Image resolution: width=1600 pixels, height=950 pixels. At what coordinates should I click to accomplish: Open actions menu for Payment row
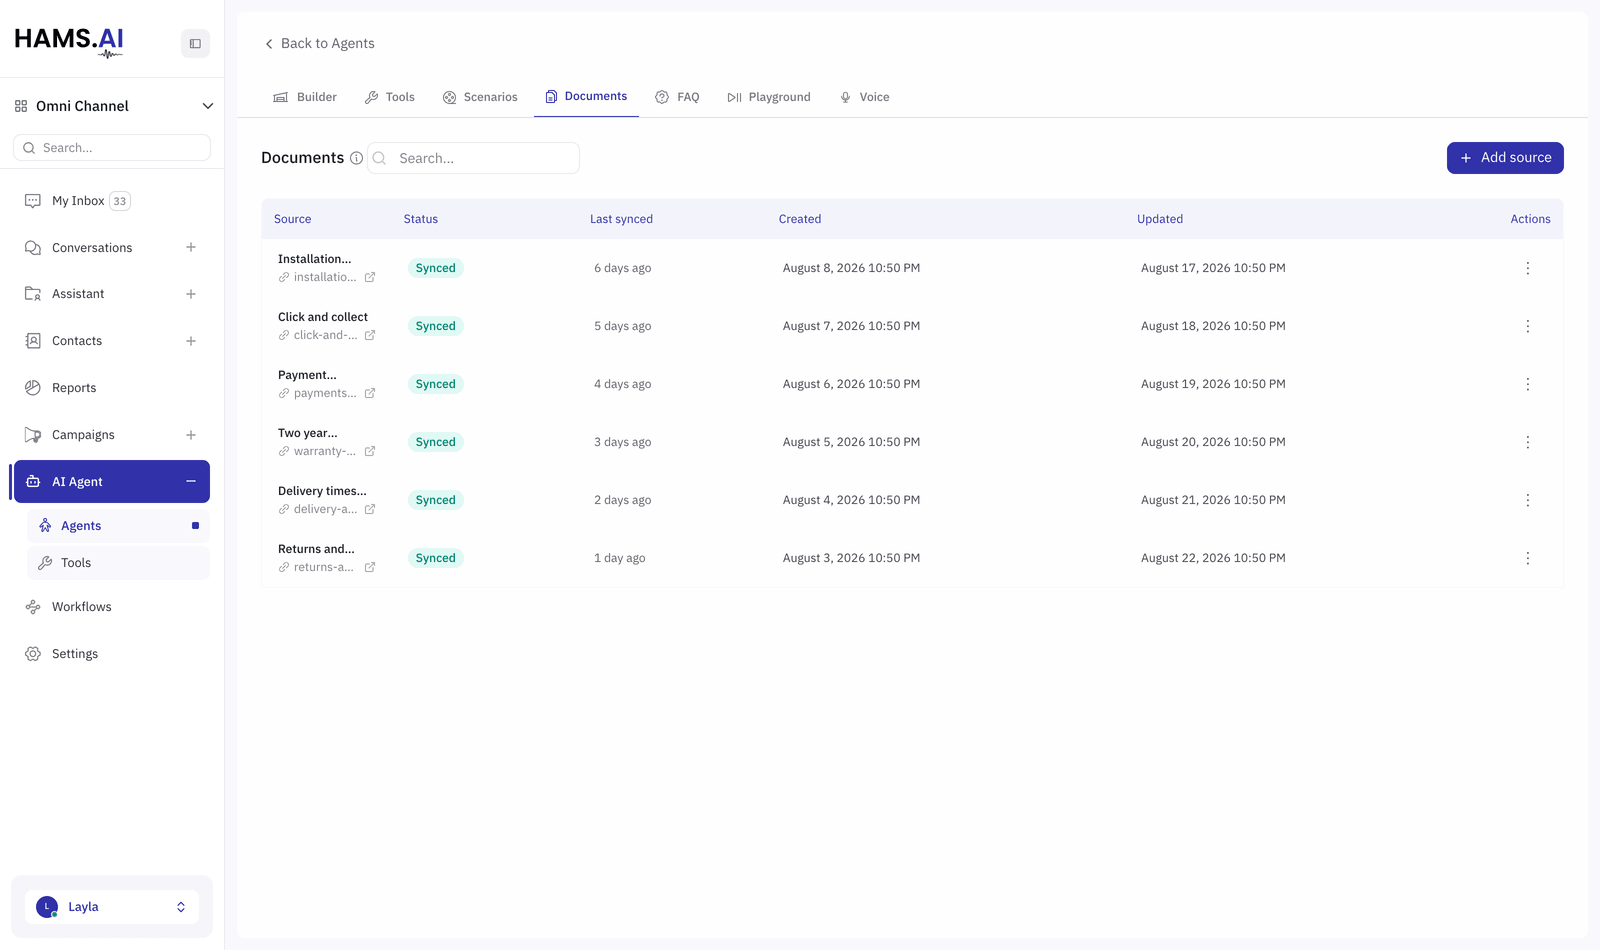click(x=1527, y=384)
